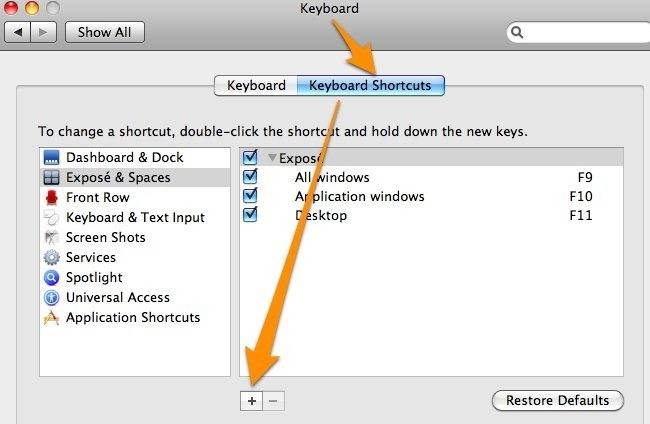This screenshot has height=424, width=650.
Task: Choose the Front Row red chair icon
Action: point(51,197)
